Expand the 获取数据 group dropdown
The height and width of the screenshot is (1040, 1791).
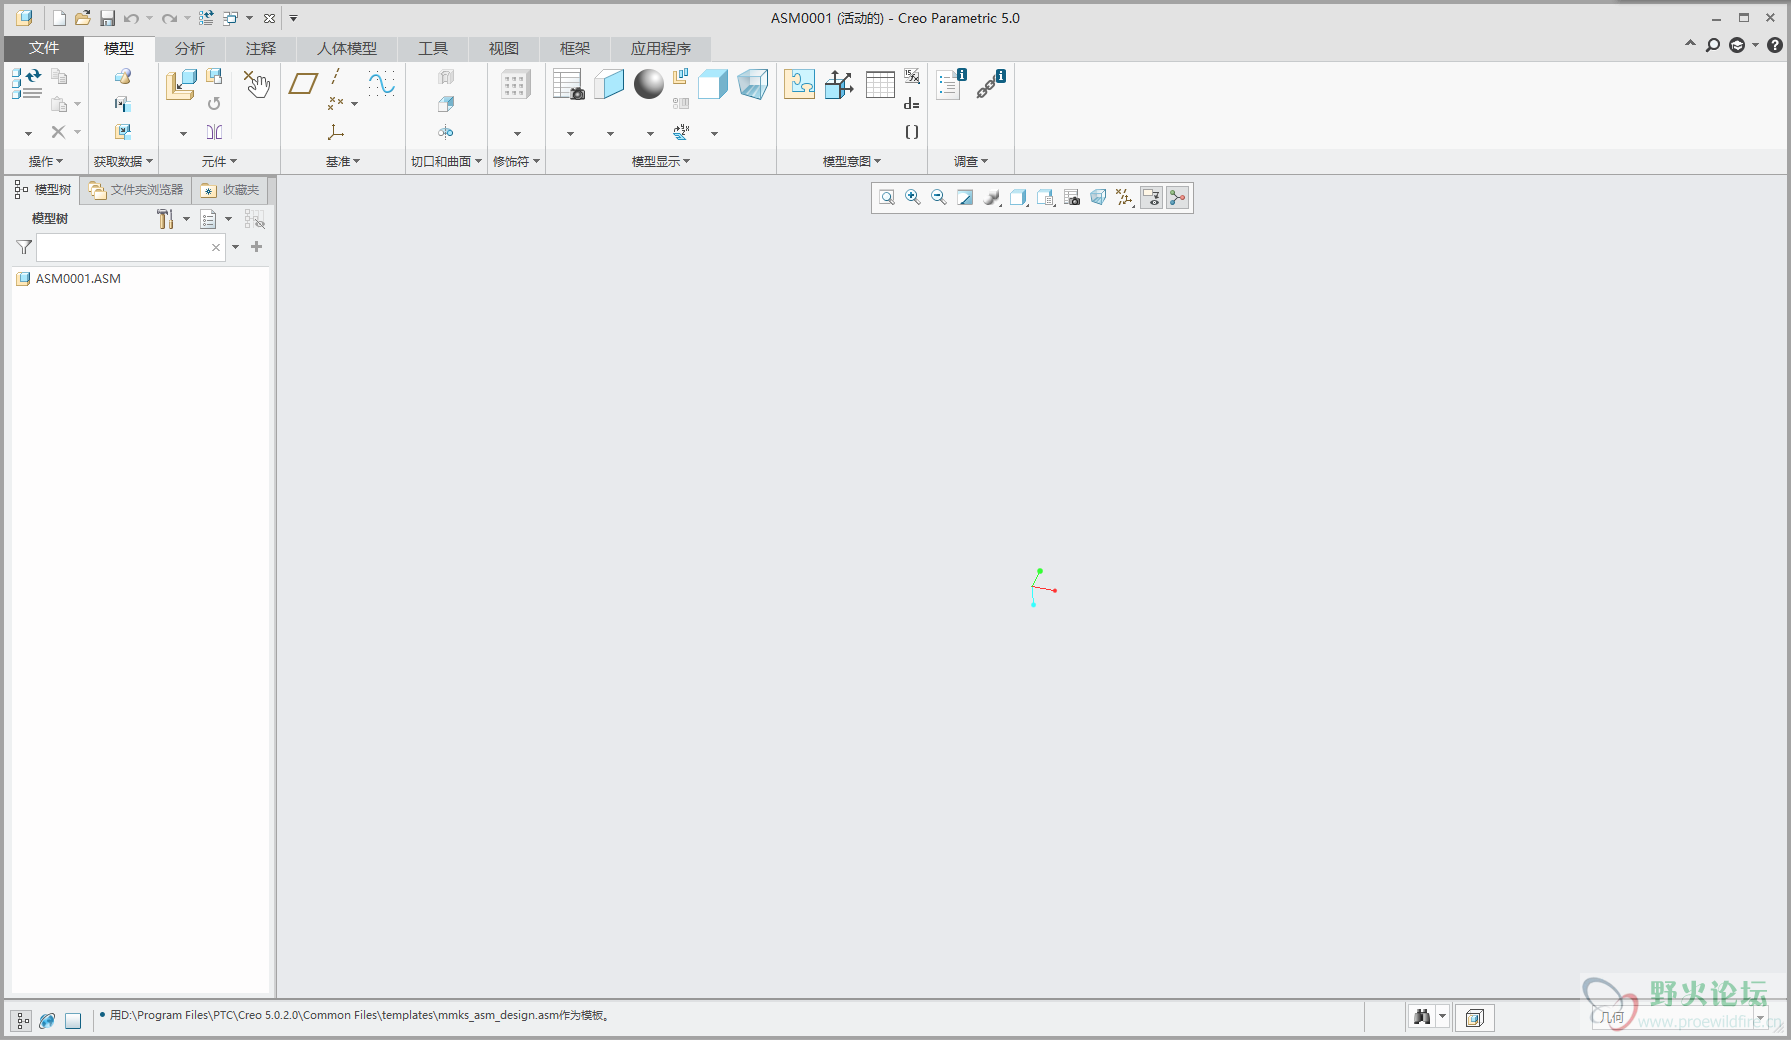click(x=124, y=161)
